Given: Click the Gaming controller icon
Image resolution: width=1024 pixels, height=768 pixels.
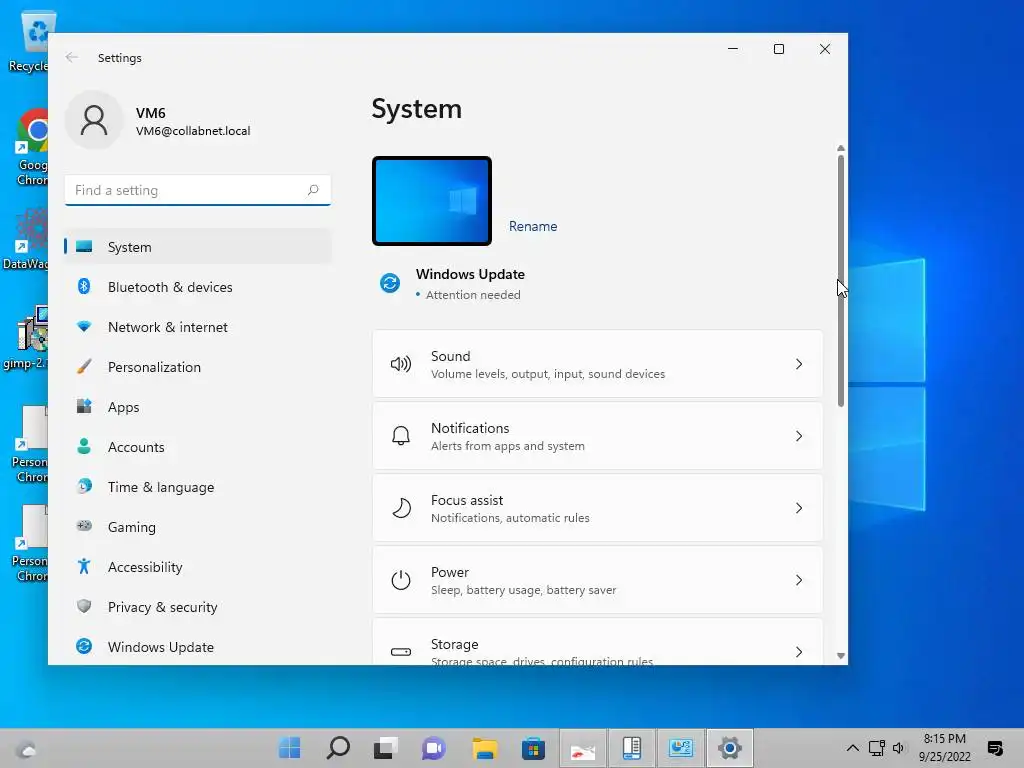Looking at the screenshot, I should 84,526.
